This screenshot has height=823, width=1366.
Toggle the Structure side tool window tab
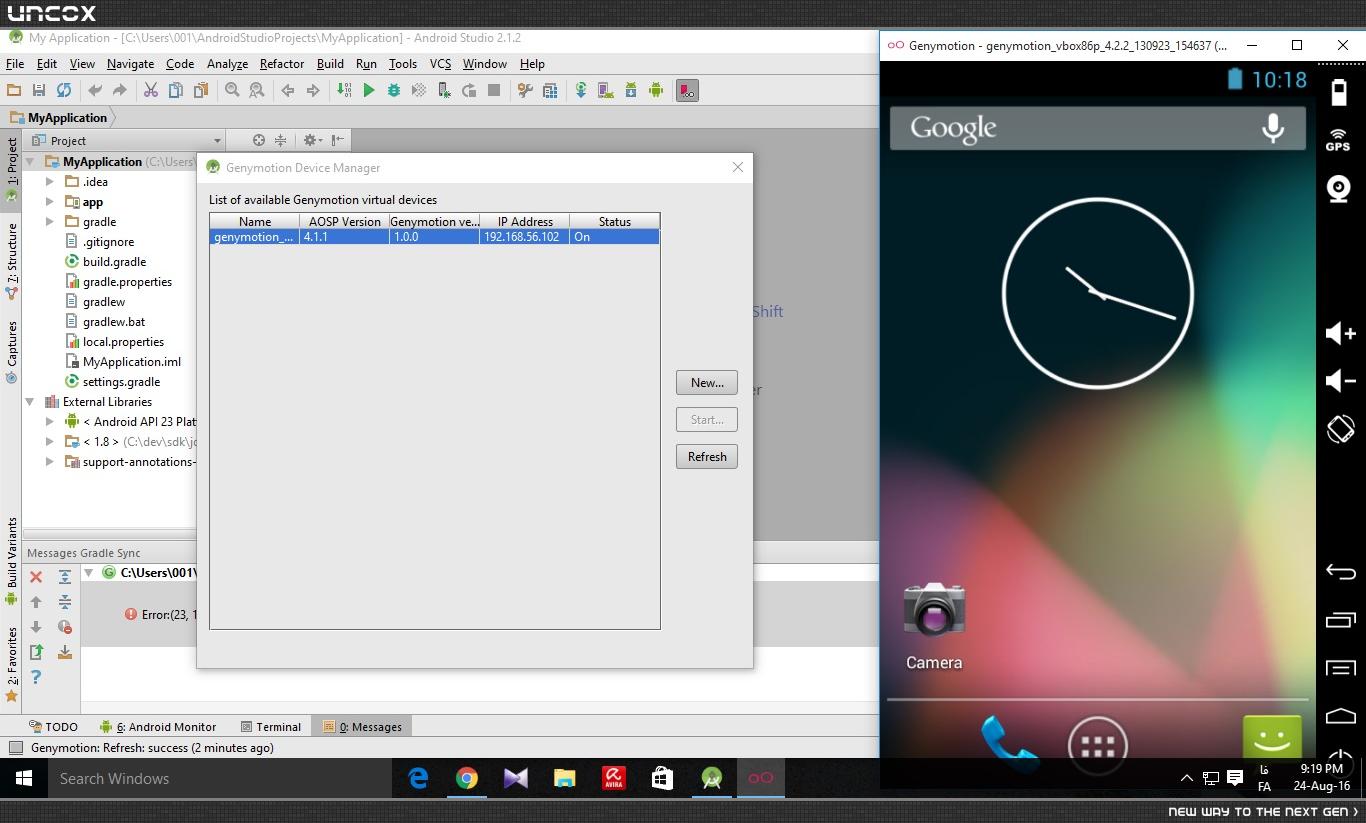[x=12, y=260]
